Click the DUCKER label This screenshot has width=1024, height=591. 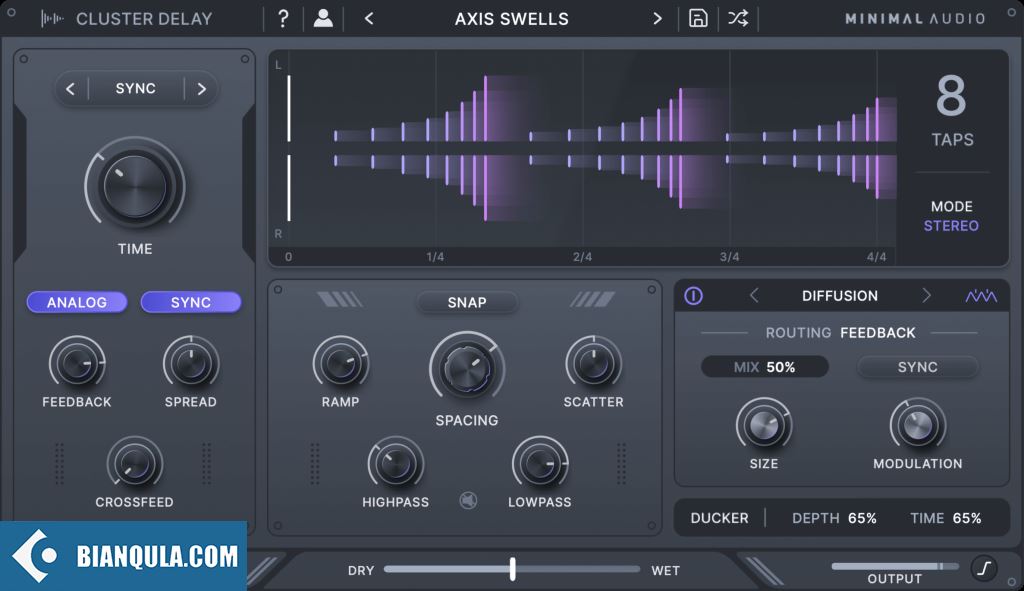tap(719, 518)
